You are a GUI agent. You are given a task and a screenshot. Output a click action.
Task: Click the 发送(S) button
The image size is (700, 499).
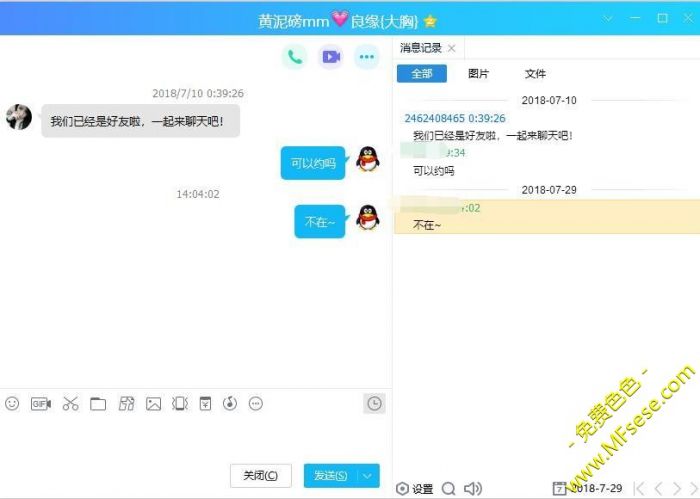[x=330, y=475]
